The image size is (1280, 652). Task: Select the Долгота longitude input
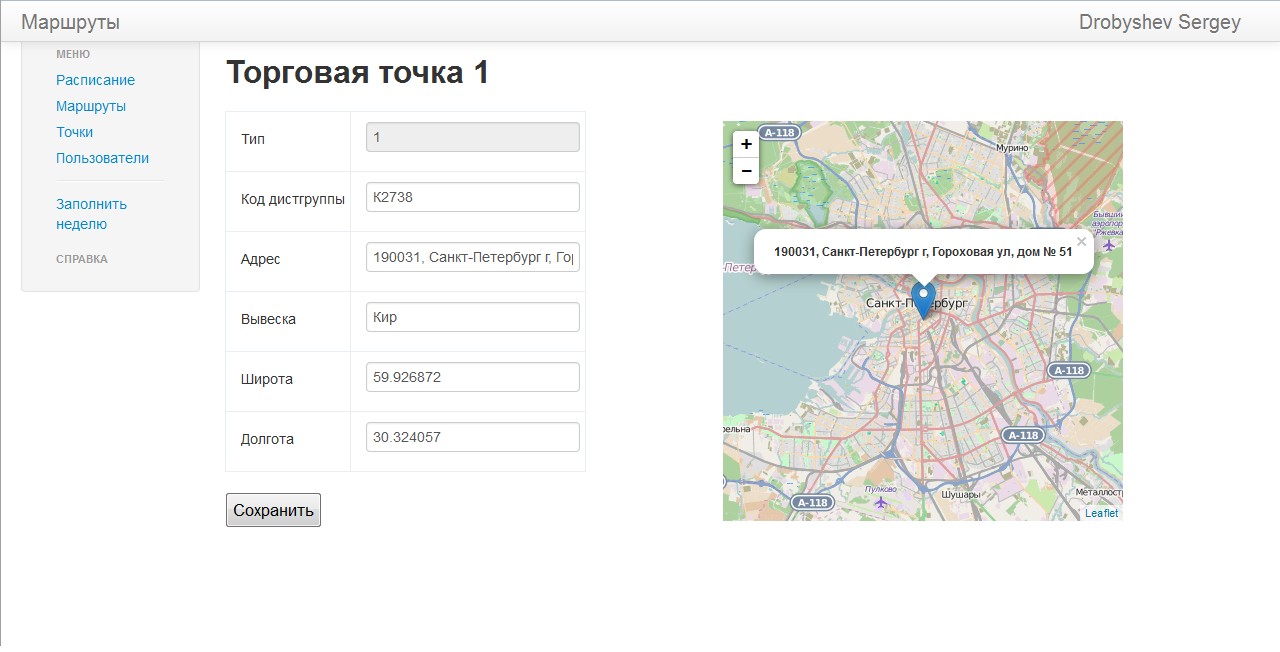(x=472, y=437)
